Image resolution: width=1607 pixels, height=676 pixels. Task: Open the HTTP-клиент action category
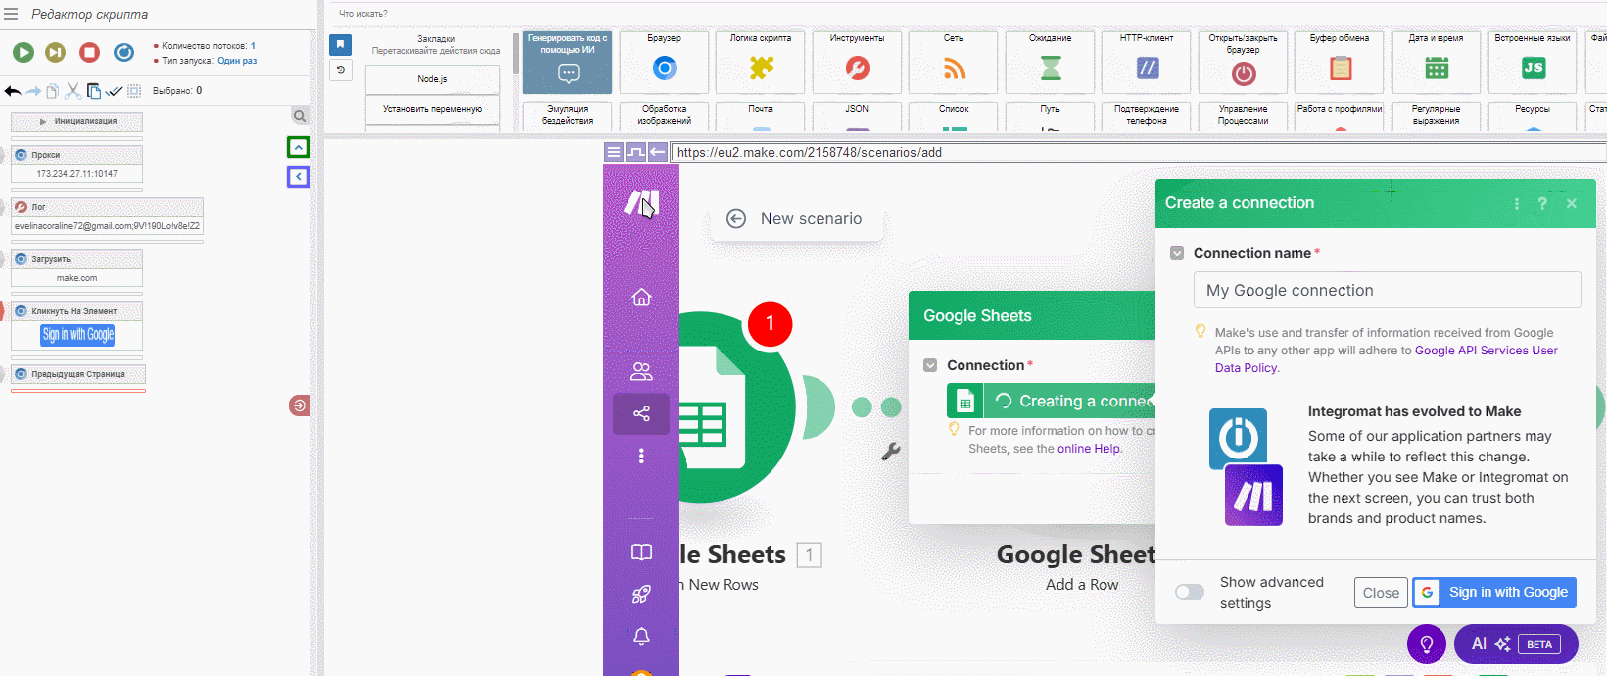click(1146, 62)
